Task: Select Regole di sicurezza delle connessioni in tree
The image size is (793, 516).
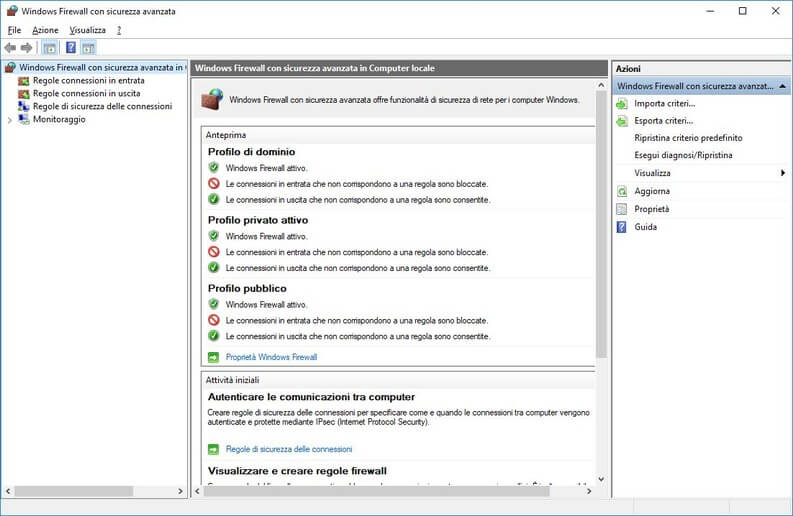Action: [102, 106]
